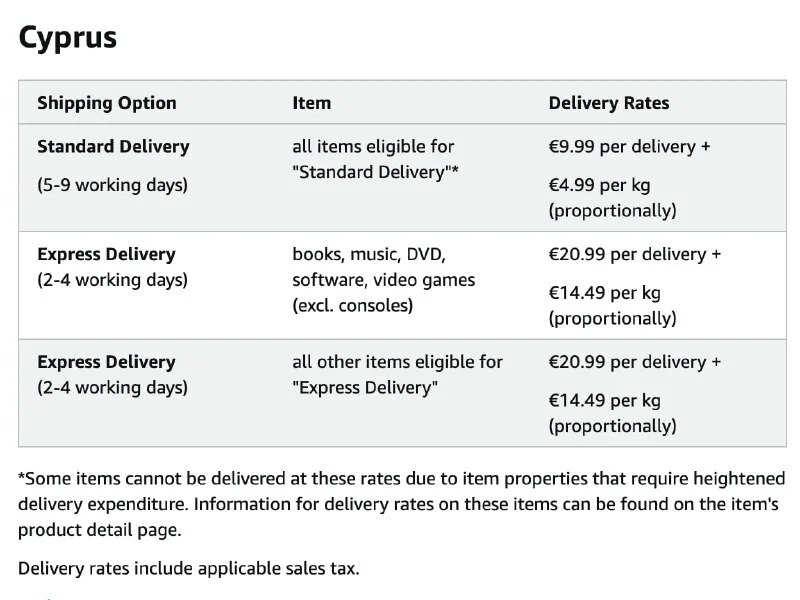Click the asterisk footnote about heightened delivery expenditure
The height and width of the screenshot is (600, 800).
tap(398, 504)
